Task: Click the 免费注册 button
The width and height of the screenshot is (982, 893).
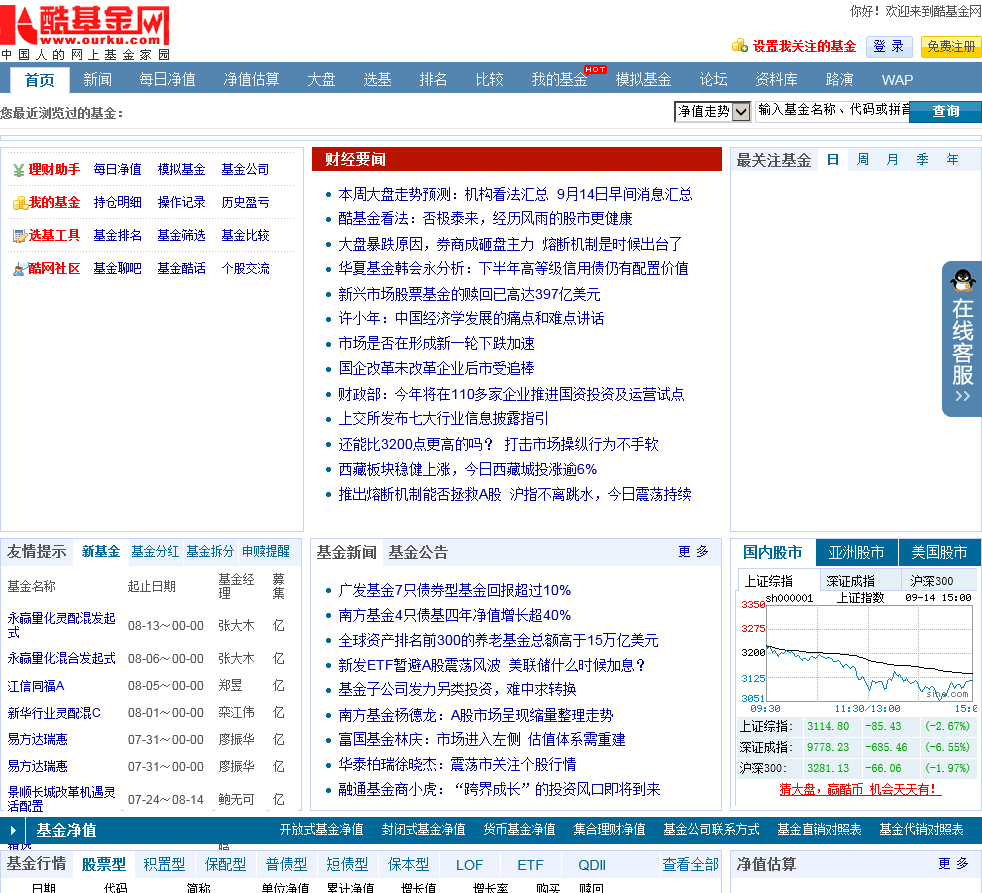Action: point(951,46)
